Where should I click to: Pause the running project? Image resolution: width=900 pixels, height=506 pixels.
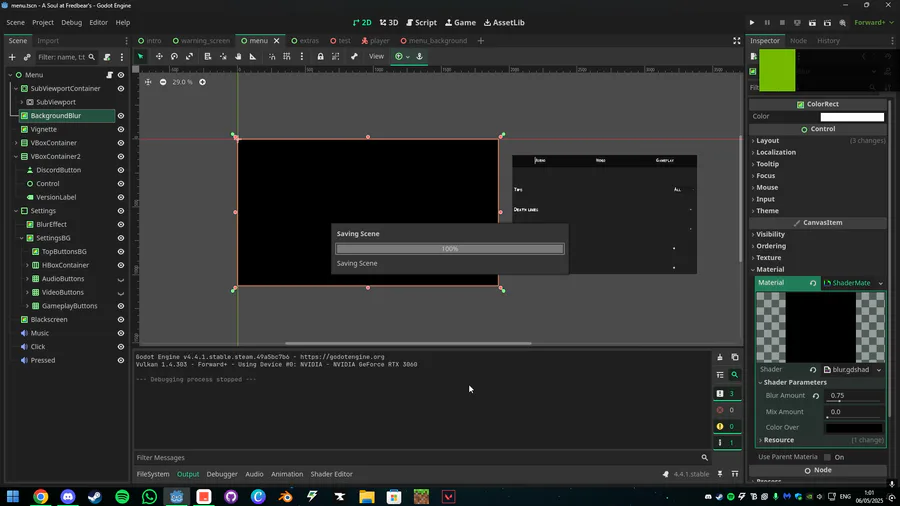(767, 22)
